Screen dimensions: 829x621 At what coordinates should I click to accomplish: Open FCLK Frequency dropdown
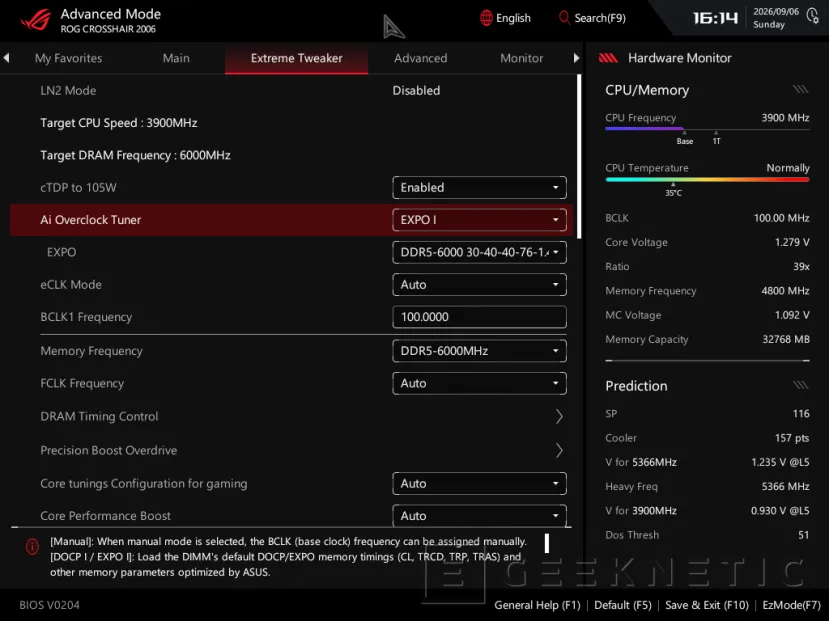(480, 383)
